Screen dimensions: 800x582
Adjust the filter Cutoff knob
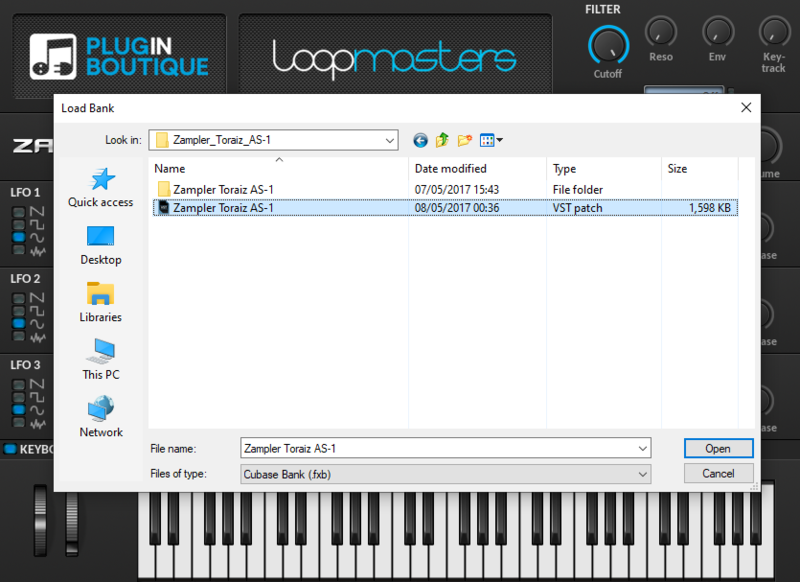[608, 46]
